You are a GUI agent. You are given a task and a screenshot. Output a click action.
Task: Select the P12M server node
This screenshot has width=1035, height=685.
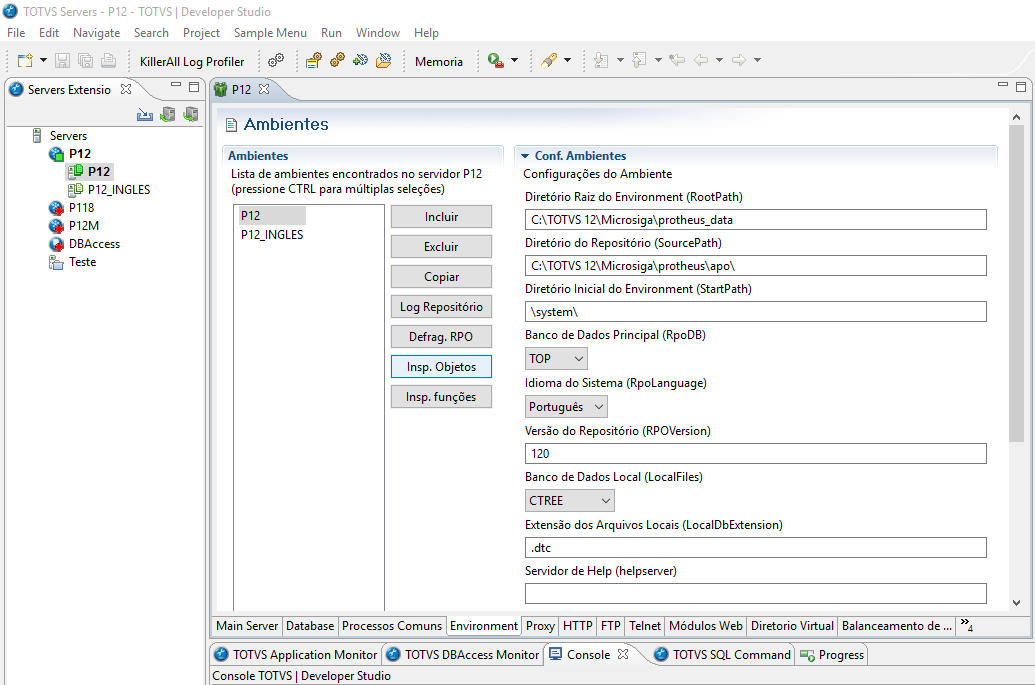point(84,226)
